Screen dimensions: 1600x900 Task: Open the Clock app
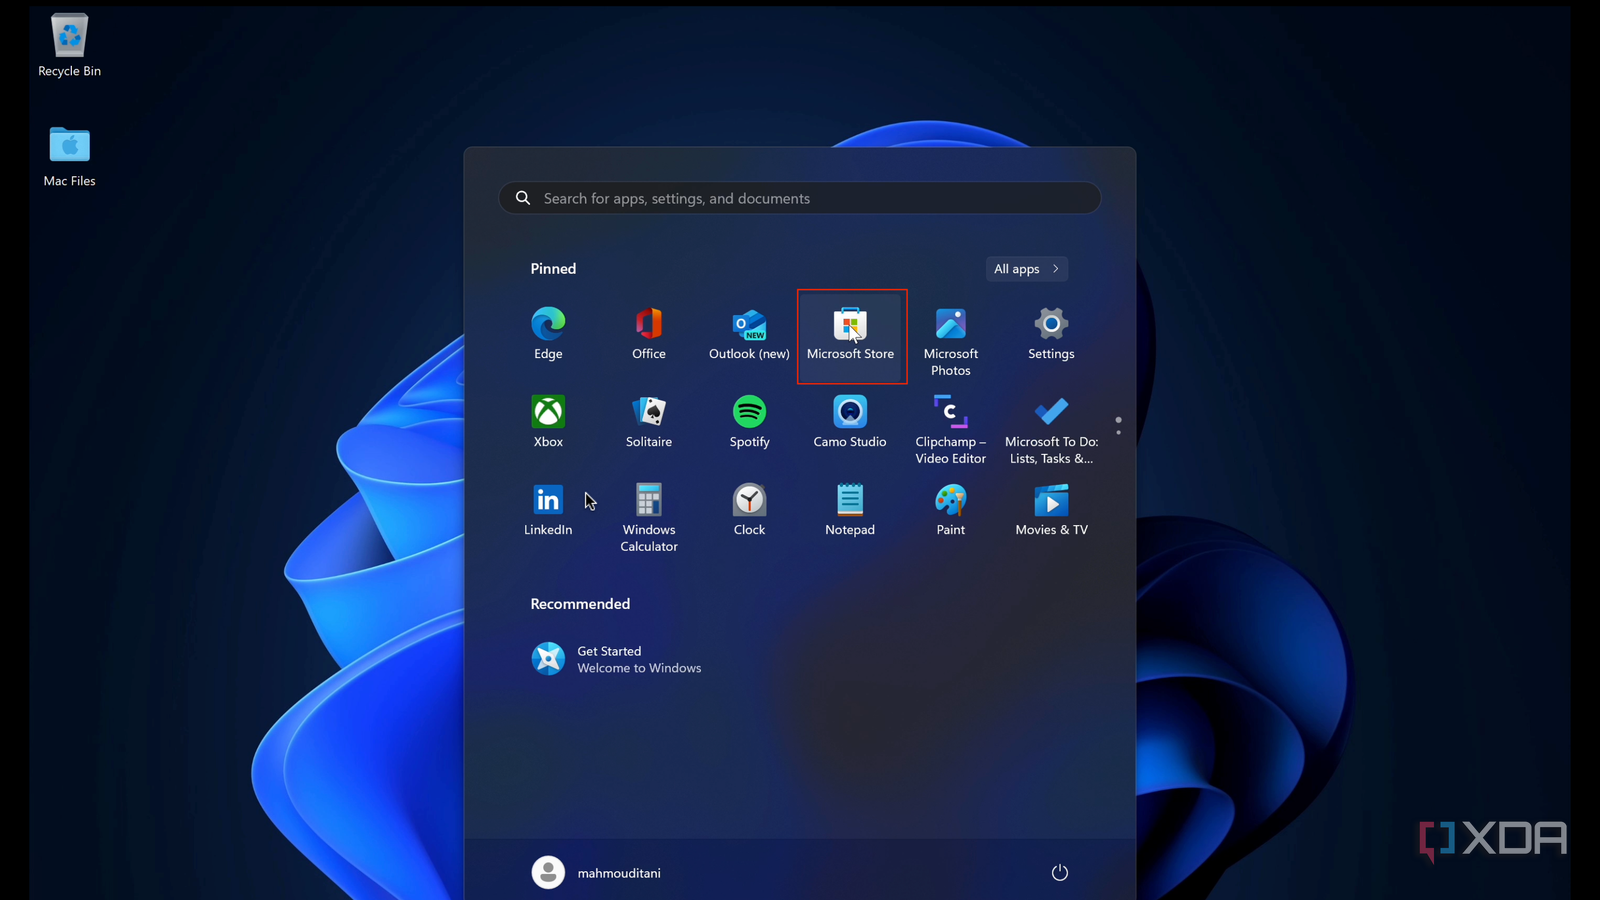point(749,510)
